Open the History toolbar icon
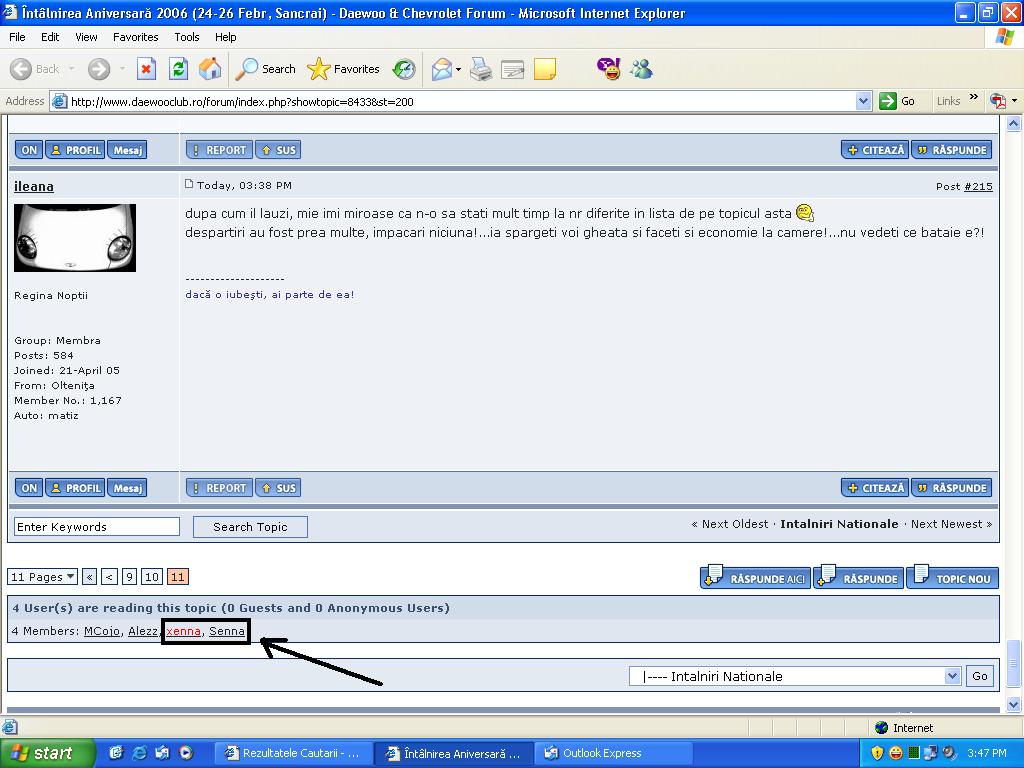1024x768 pixels. 404,69
